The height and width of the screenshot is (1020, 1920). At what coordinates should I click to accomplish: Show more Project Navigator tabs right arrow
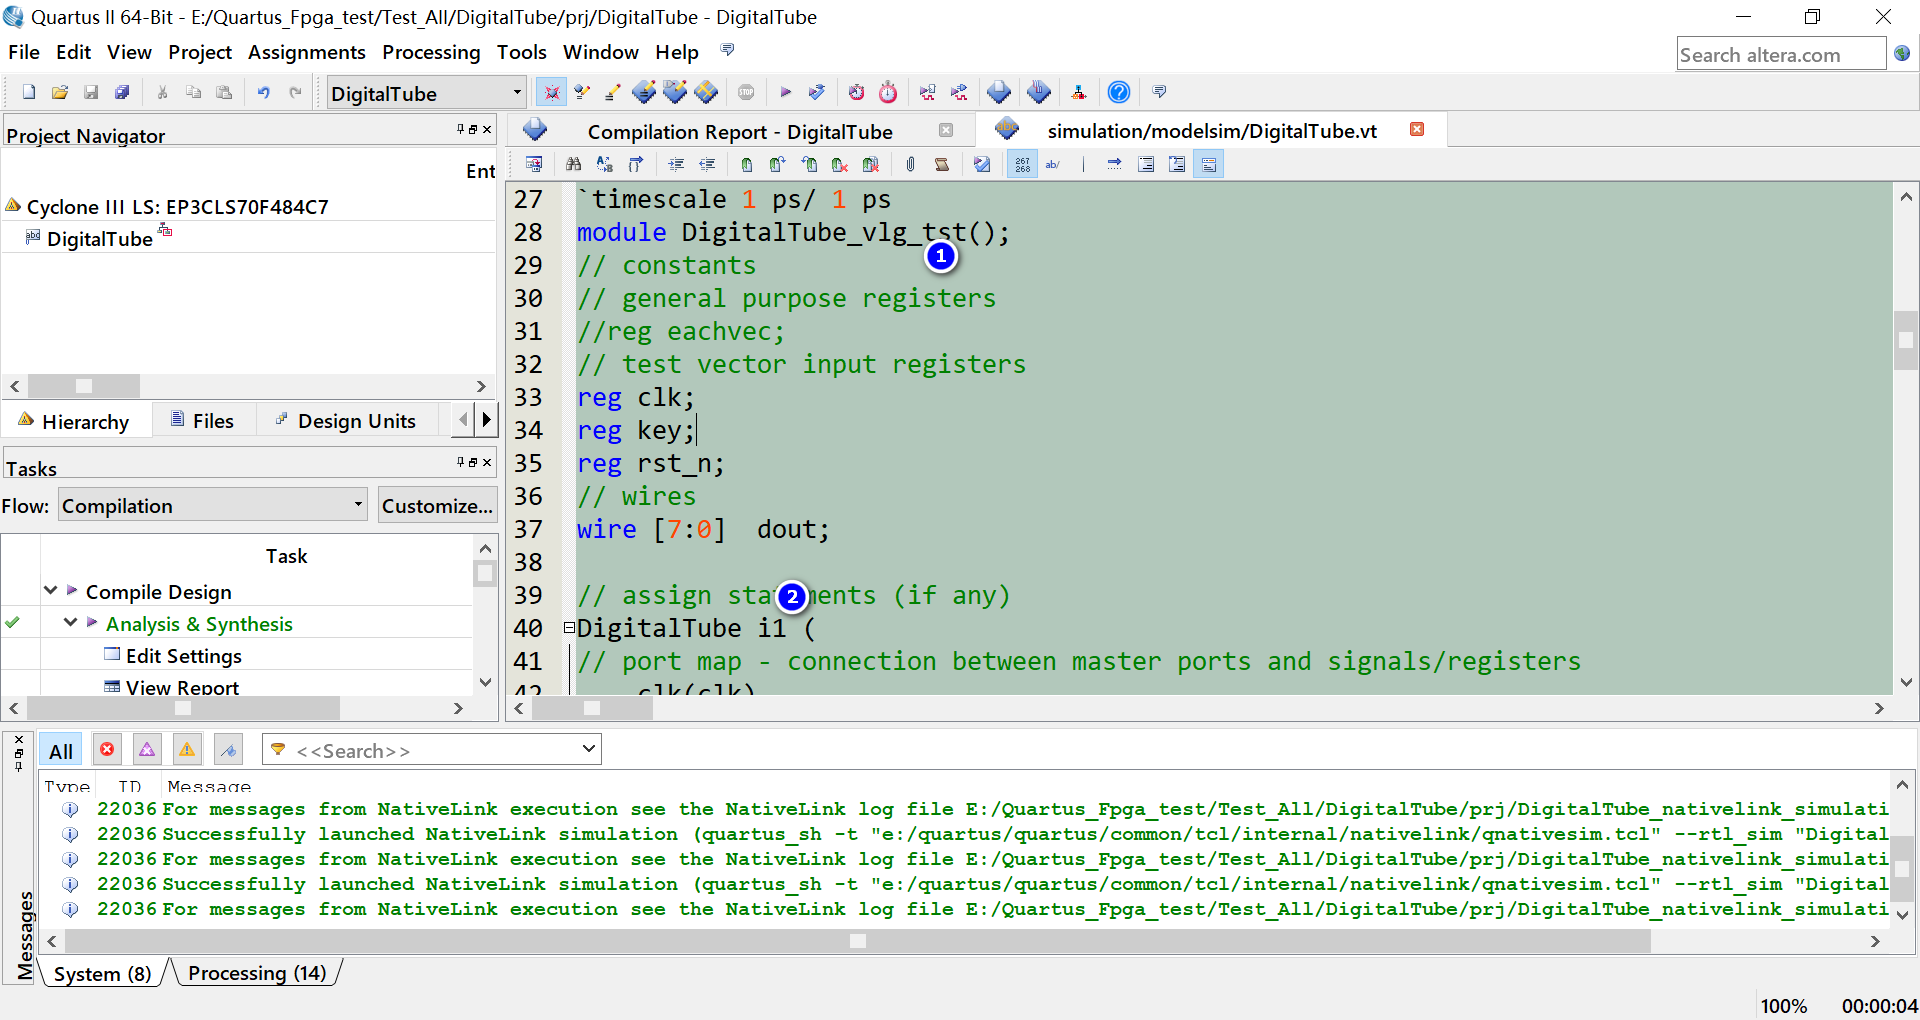click(x=487, y=420)
